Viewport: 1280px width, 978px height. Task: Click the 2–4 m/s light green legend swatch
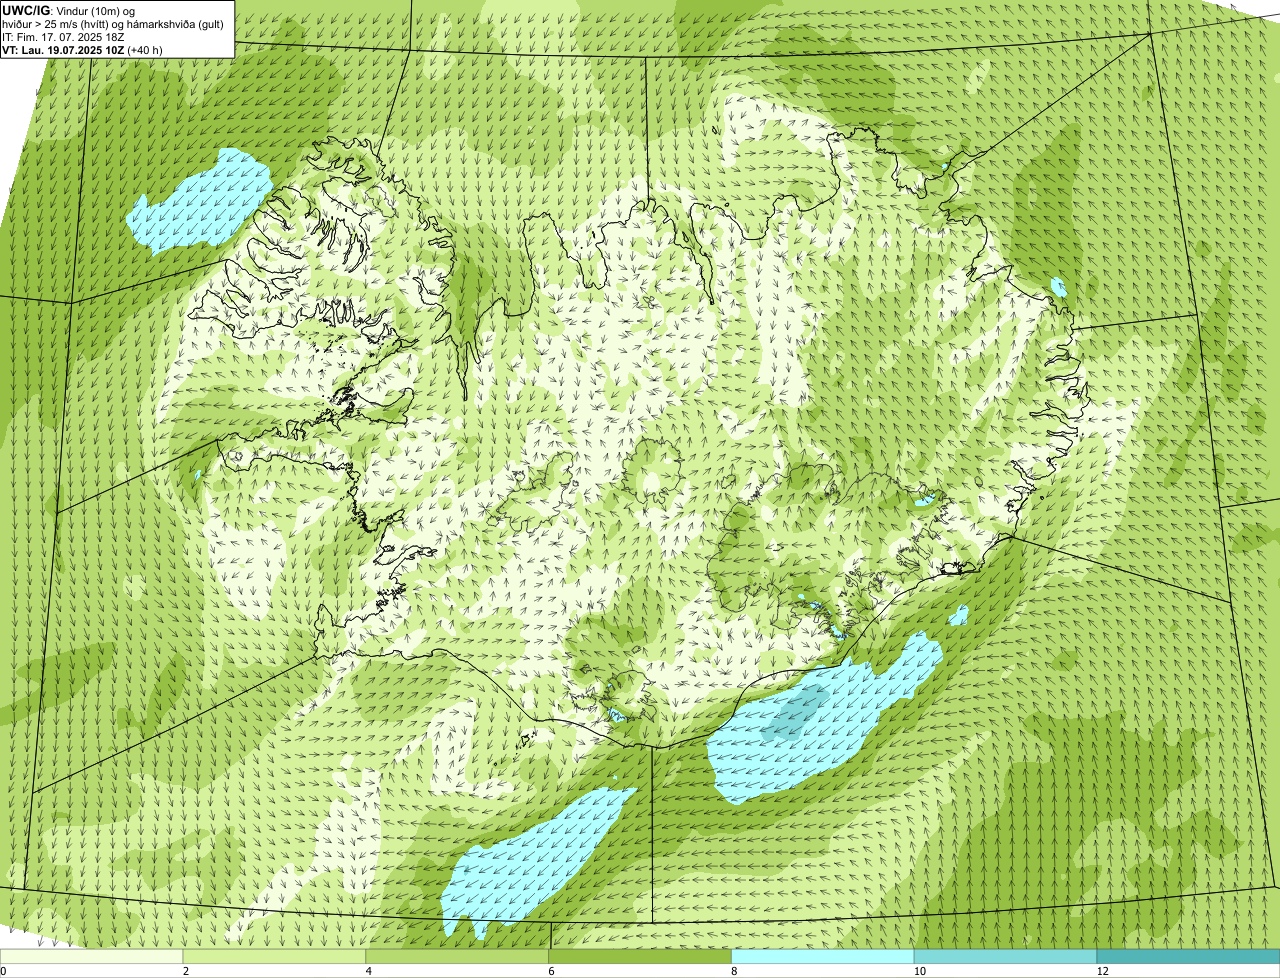275,956
